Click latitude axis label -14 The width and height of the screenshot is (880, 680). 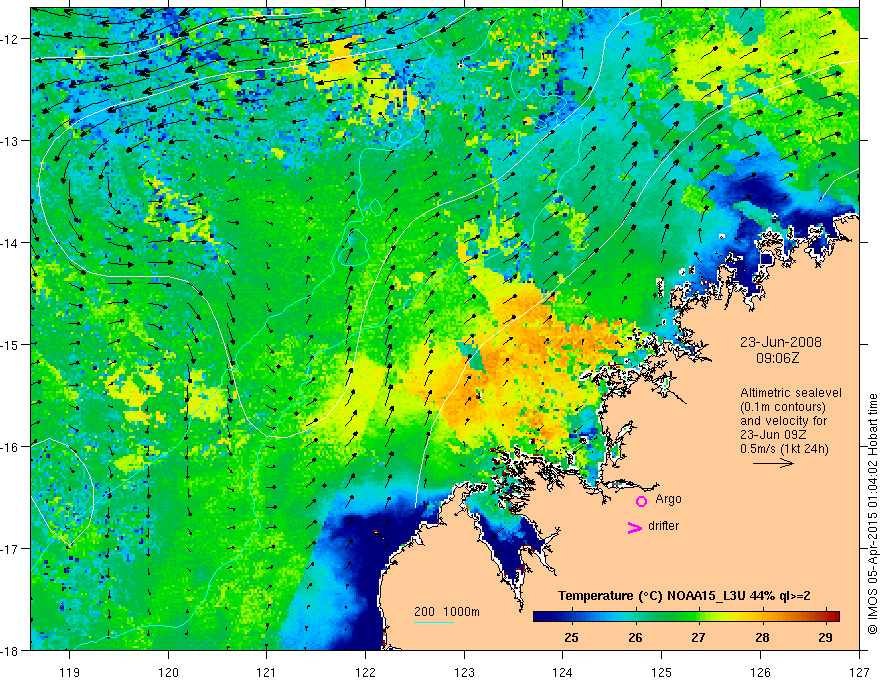[x=11, y=243]
